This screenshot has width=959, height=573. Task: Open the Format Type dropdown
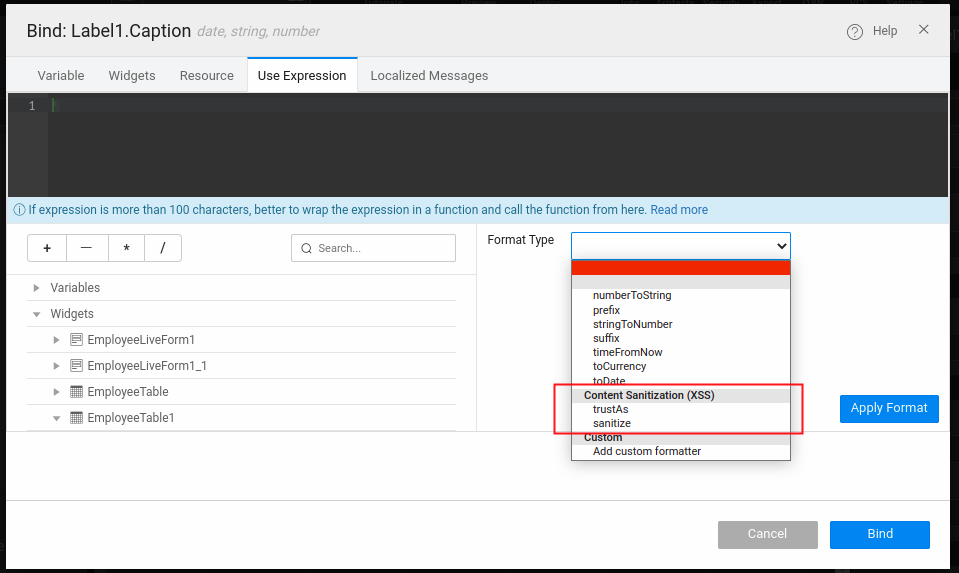point(680,245)
